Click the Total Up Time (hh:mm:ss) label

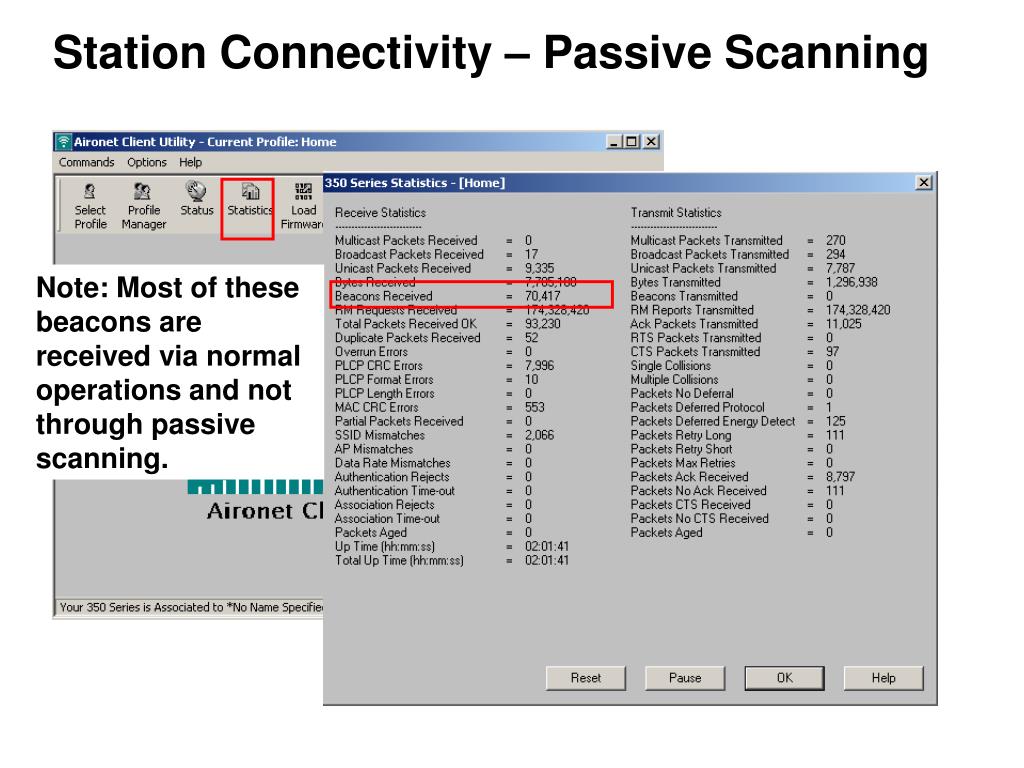click(x=399, y=560)
